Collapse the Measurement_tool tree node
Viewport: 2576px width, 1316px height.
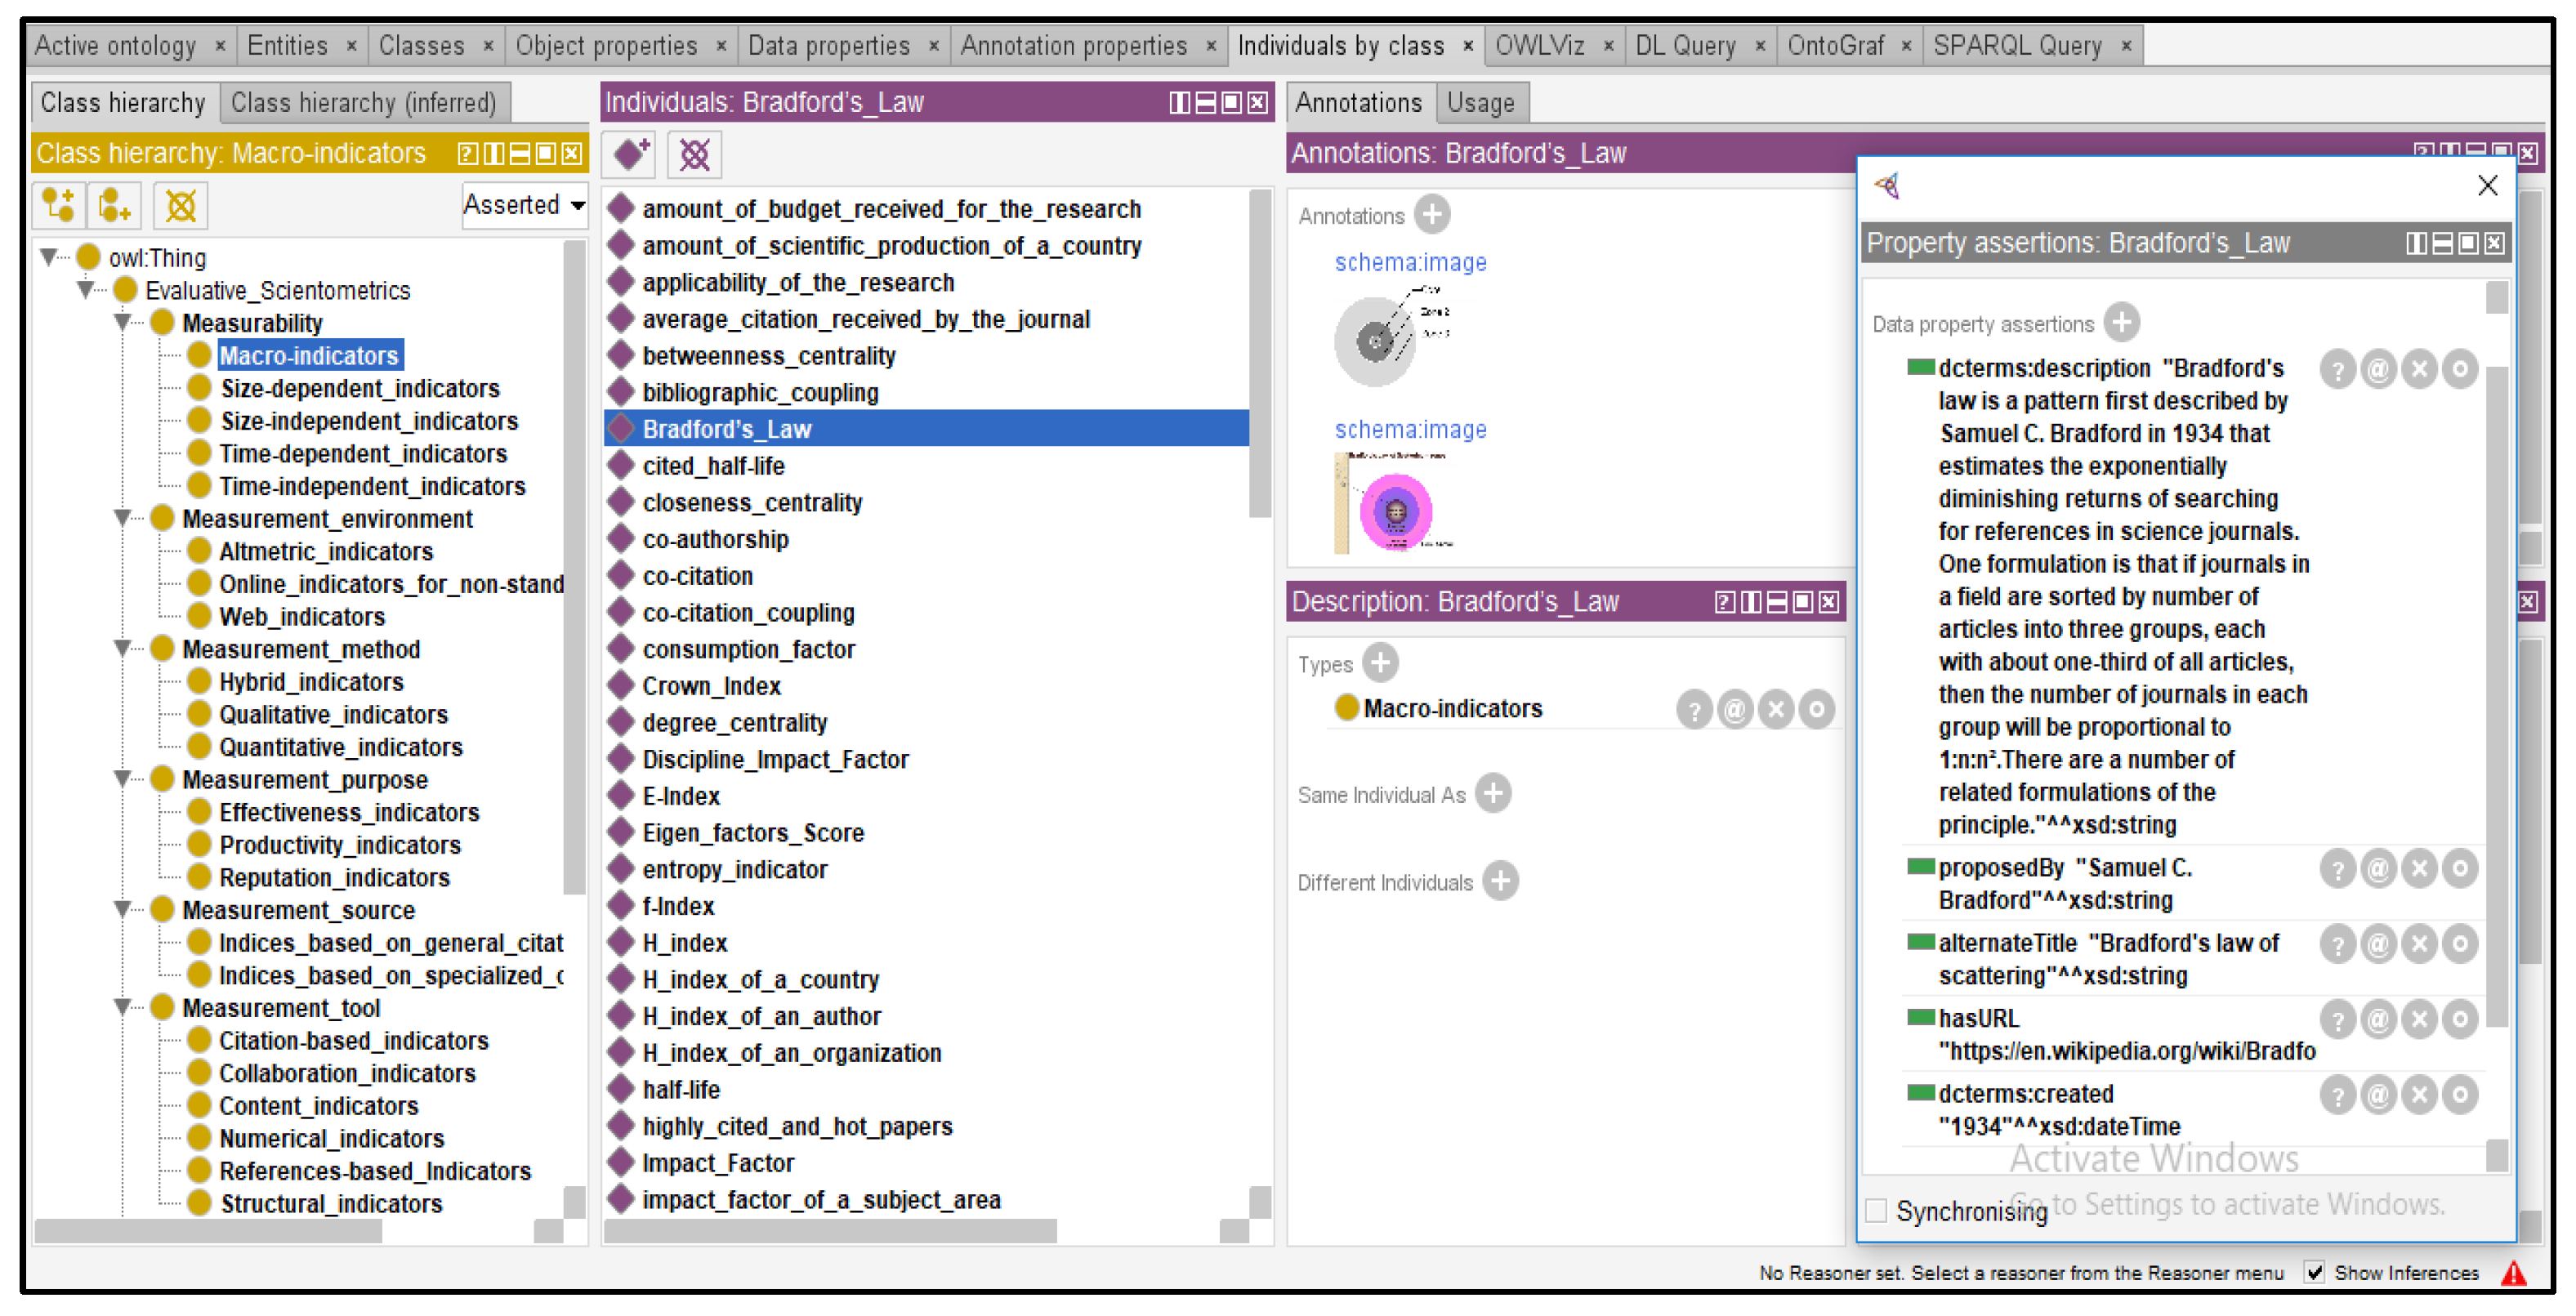click(122, 1008)
